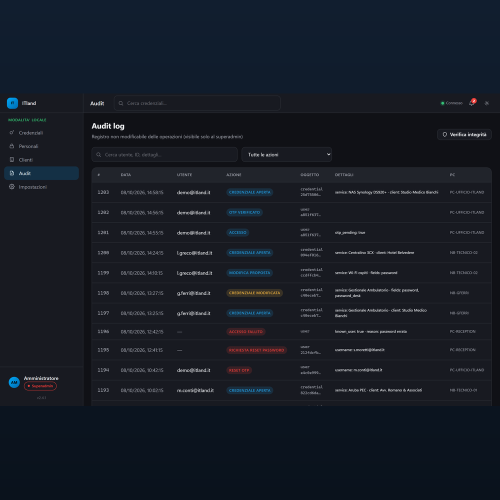Focus the Cerca credenziali search field
The image size is (500, 500).
pos(197,103)
